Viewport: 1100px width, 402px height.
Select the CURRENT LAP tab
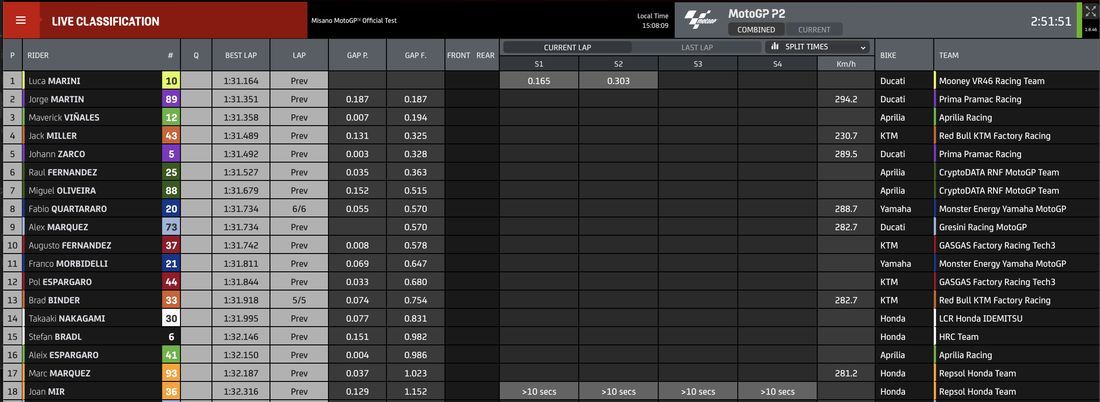pyautogui.click(x=568, y=47)
